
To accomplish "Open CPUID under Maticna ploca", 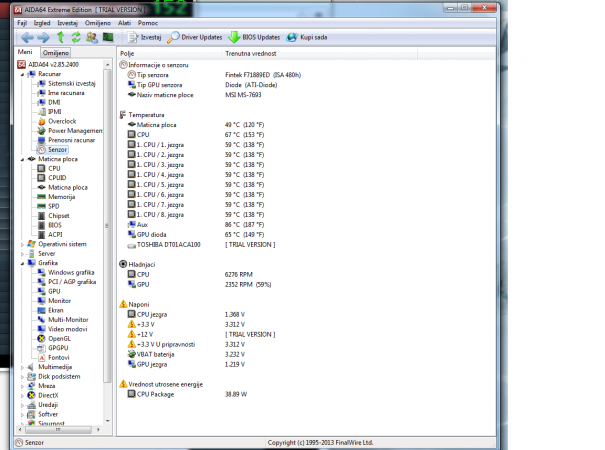I will coord(52,178).
